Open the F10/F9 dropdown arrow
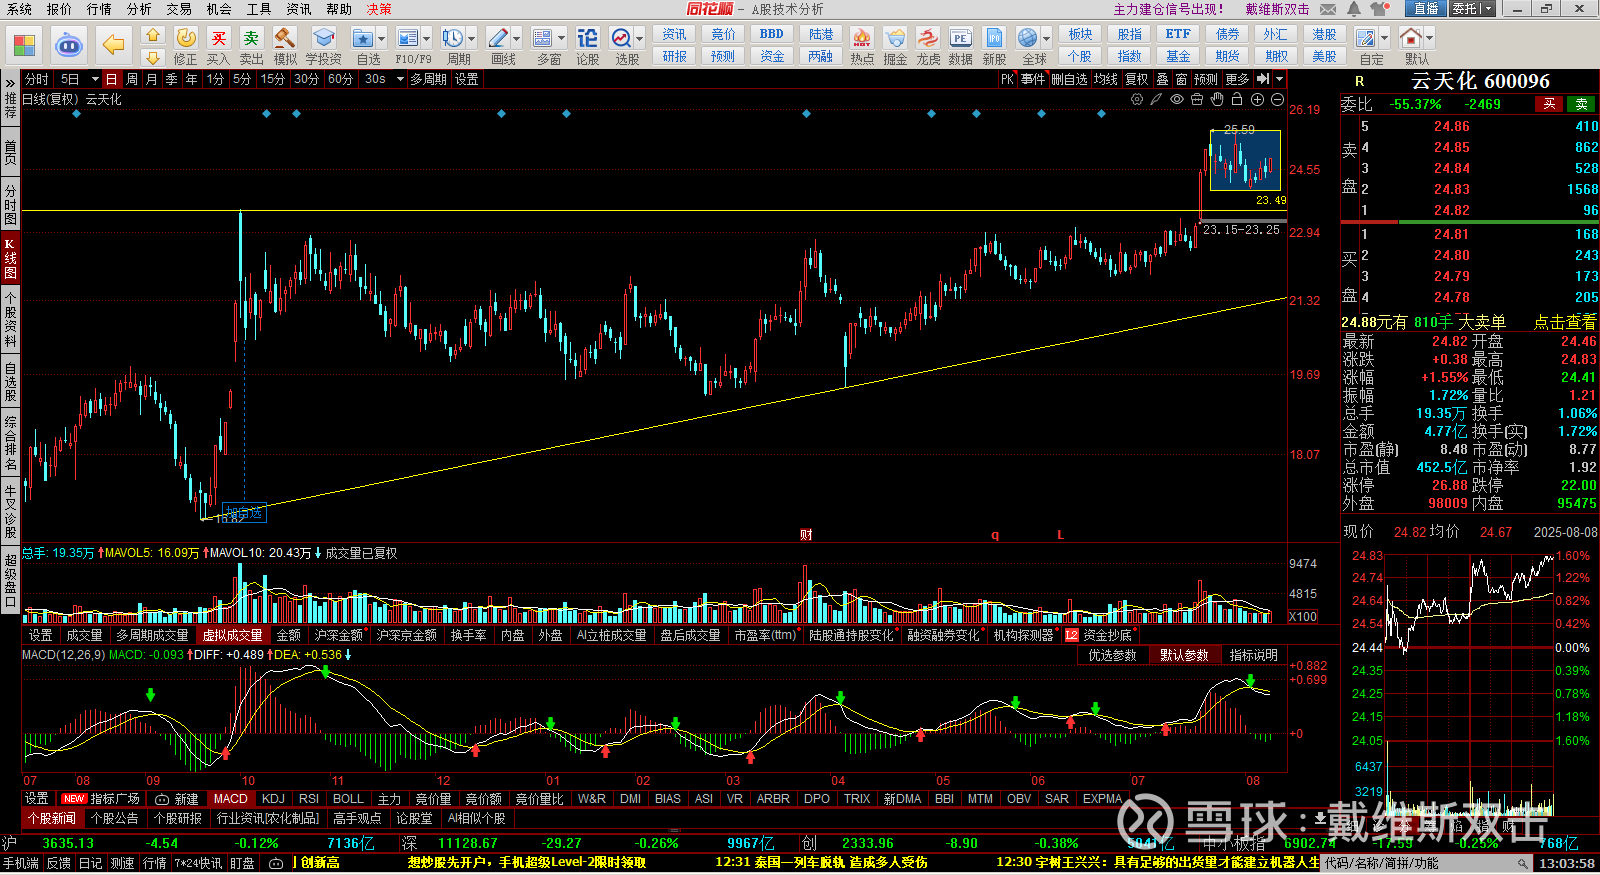The image size is (1600, 875). click(x=427, y=38)
